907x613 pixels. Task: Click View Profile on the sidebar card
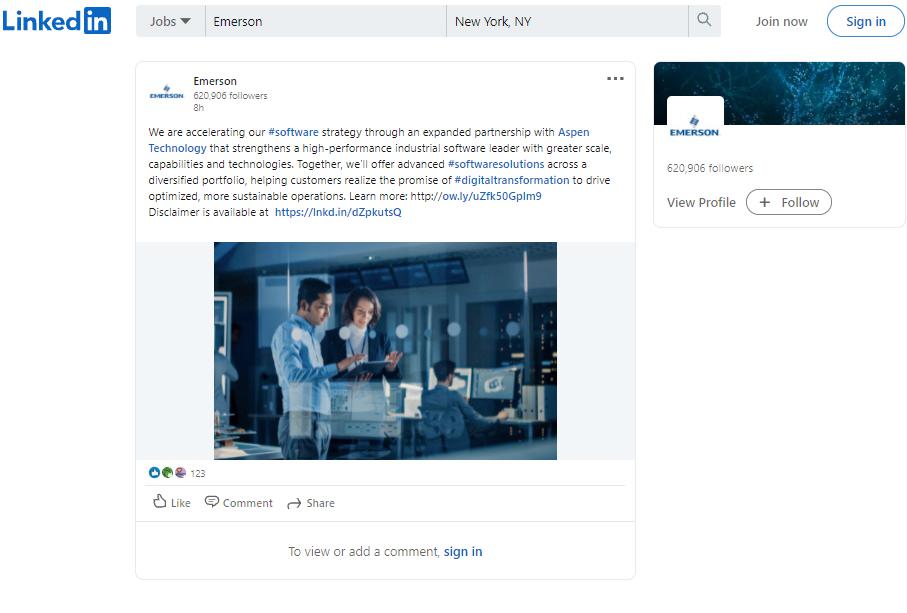(701, 202)
